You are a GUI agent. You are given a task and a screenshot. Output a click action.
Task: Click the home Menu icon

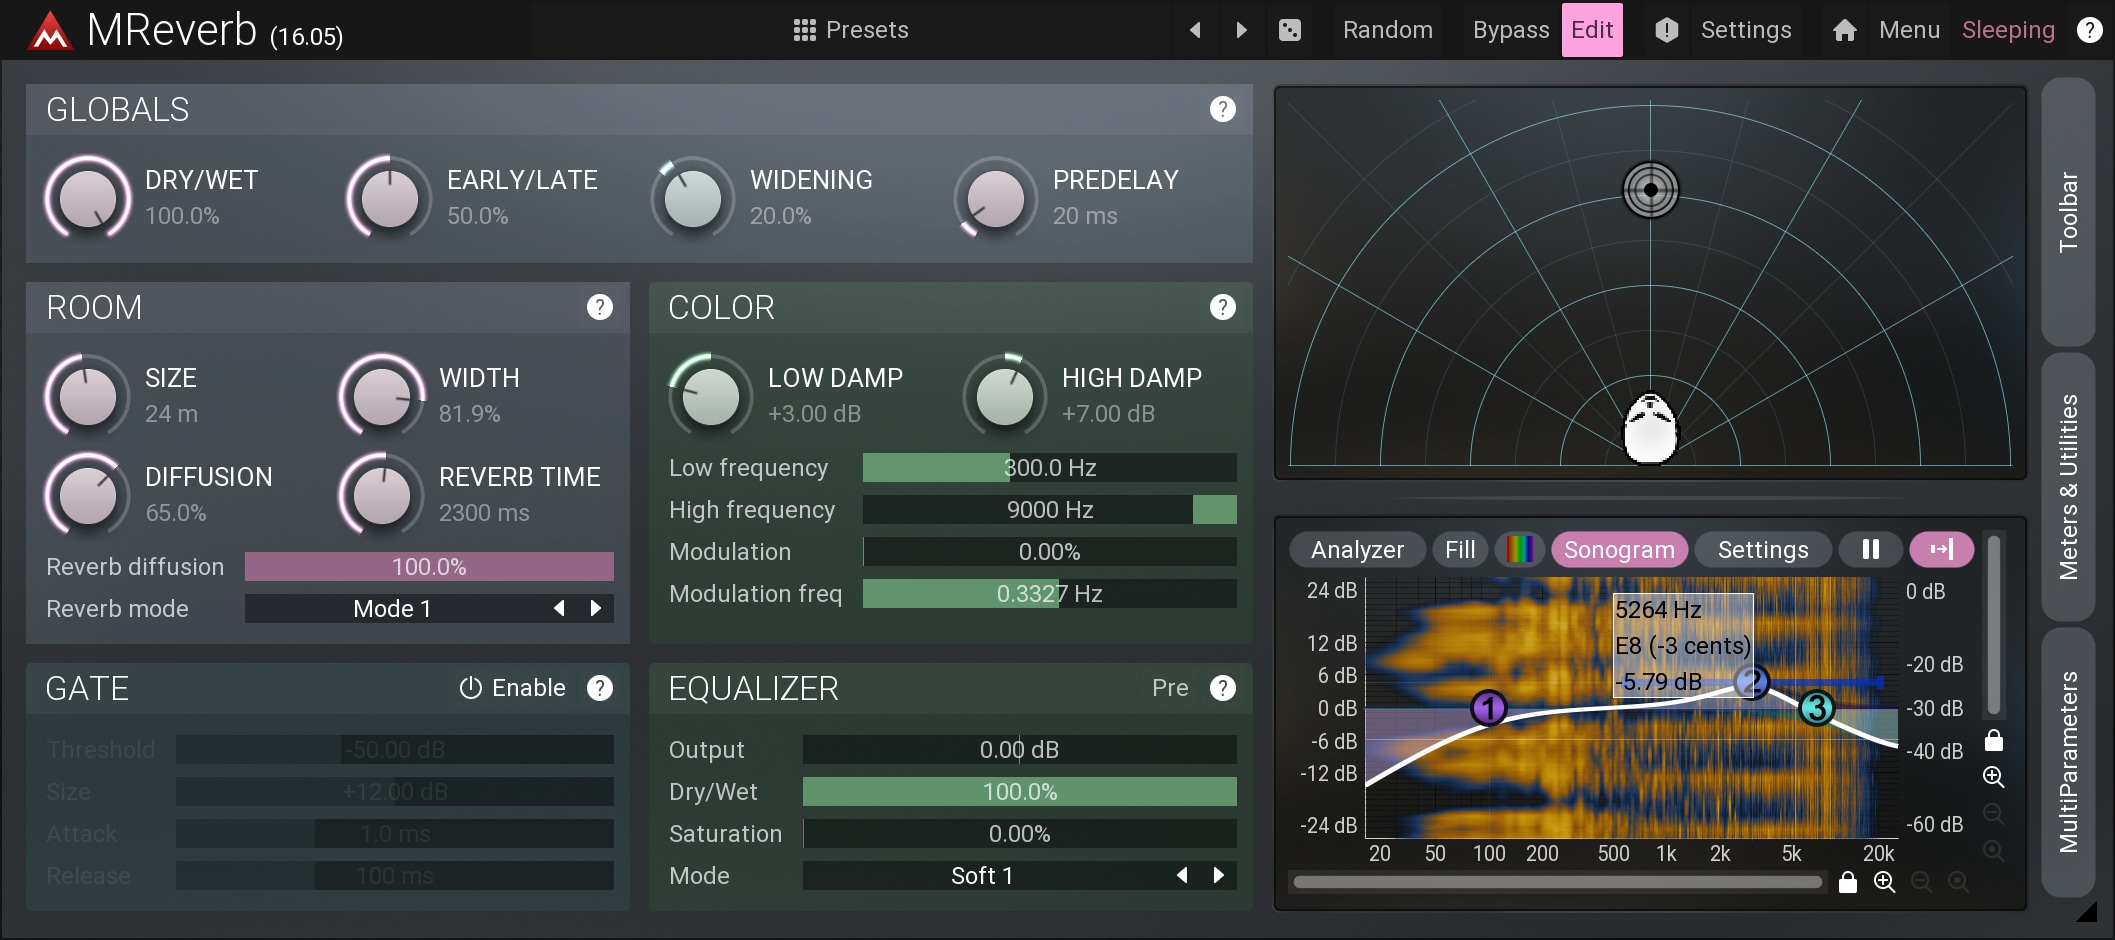1845,30
